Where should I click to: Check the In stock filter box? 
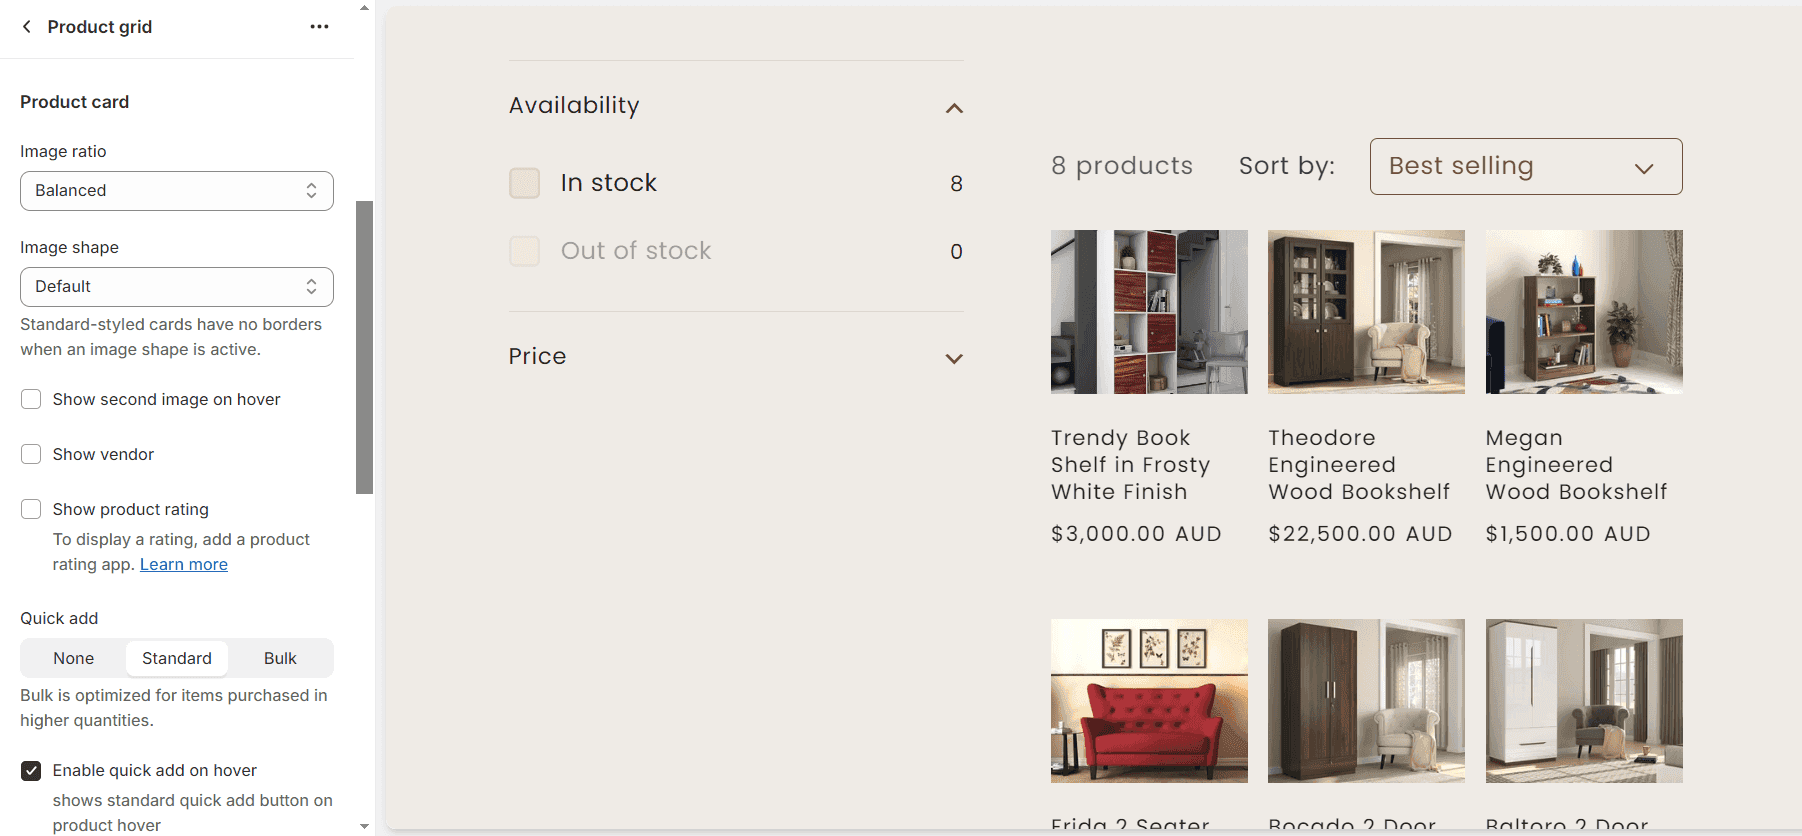pos(525,183)
